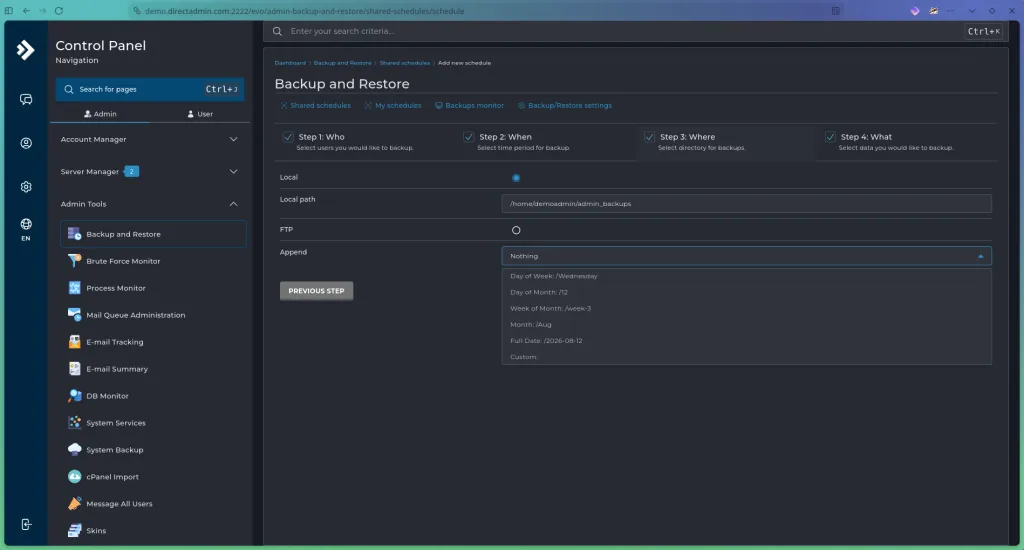This screenshot has height=550, width=1024.
Task: Click the logout icon at bottom left
Action: (25, 525)
